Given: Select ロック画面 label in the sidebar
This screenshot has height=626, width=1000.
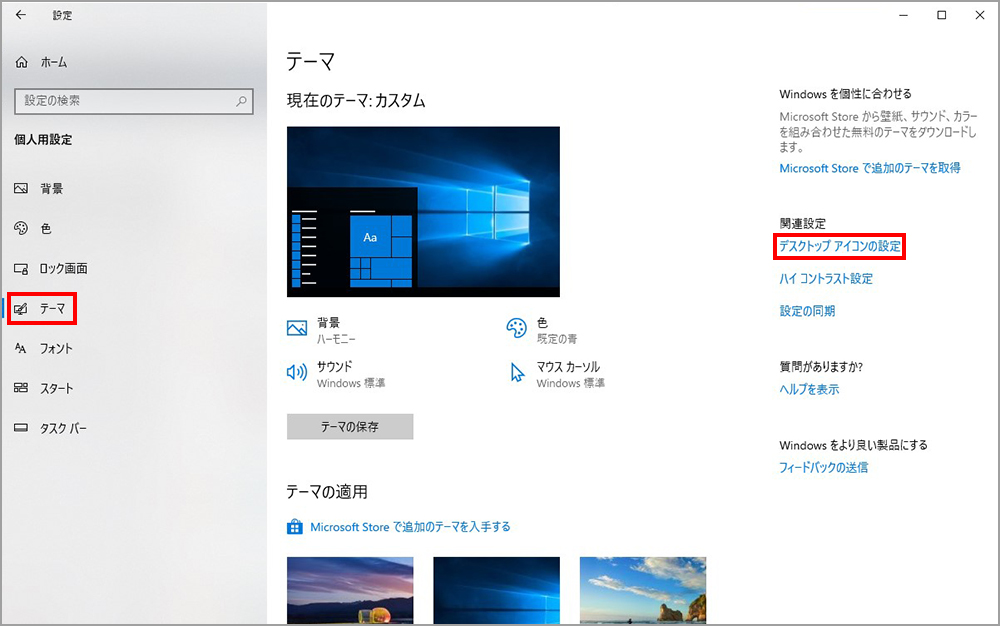Looking at the screenshot, I should pyautogui.click(x=64, y=268).
